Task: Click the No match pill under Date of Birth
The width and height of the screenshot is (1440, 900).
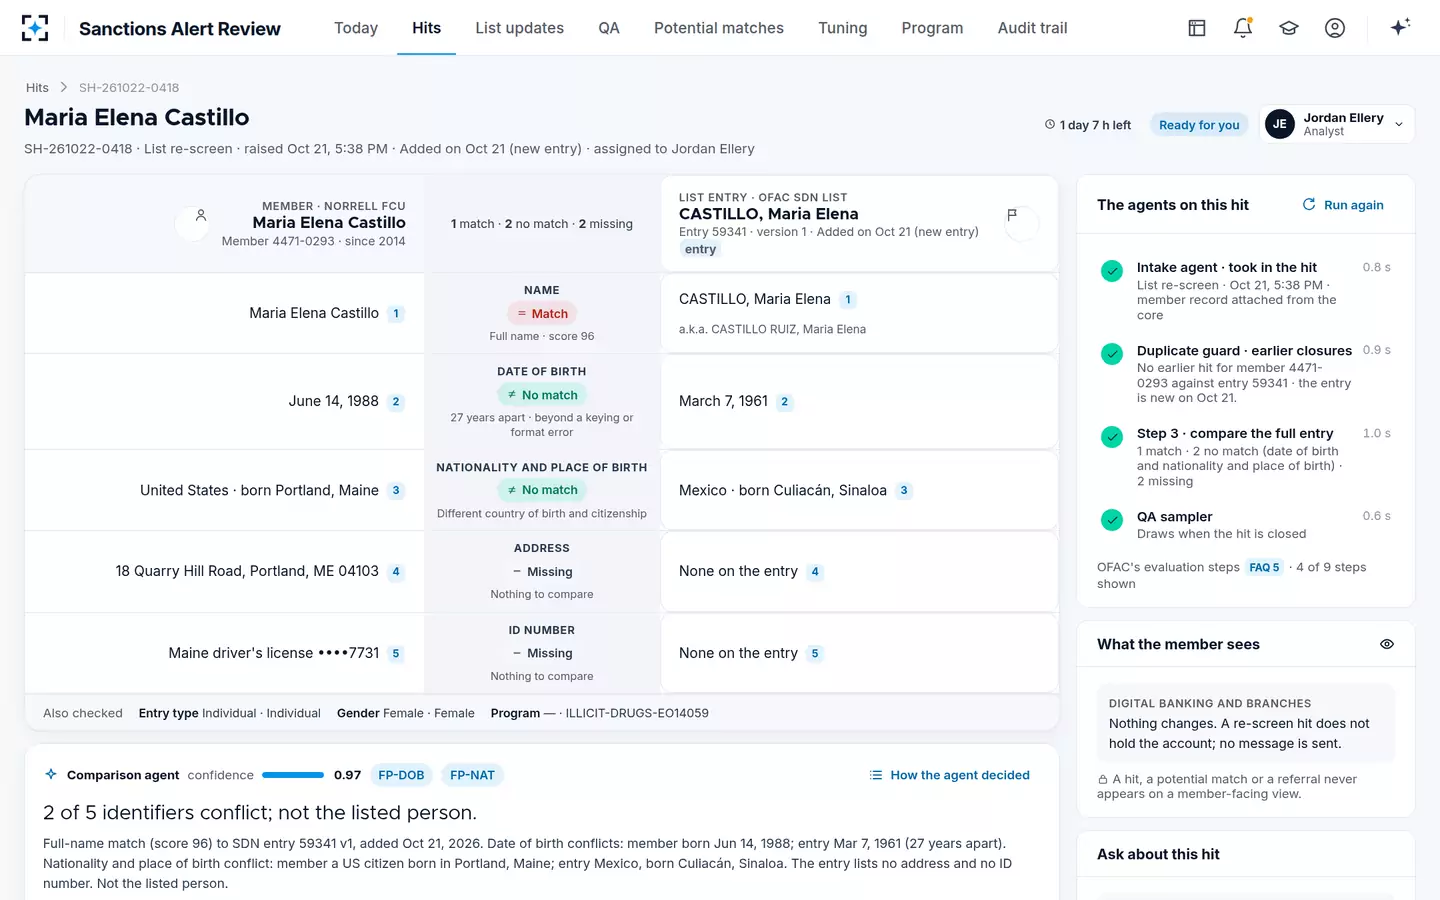Action: 542,395
